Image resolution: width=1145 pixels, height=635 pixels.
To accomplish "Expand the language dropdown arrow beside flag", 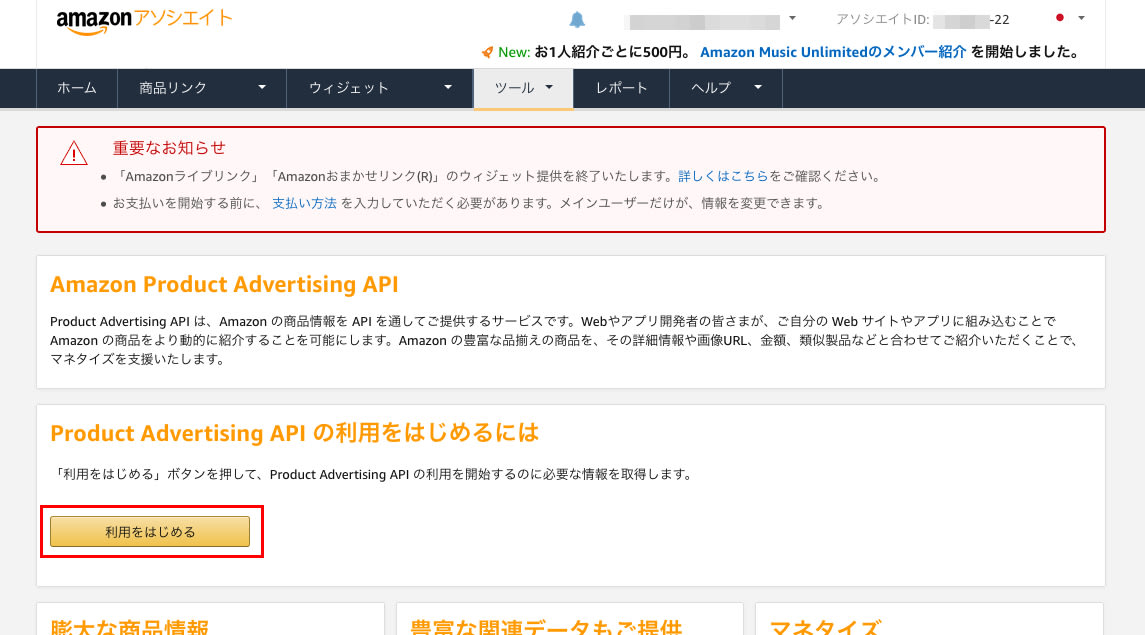I will pyautogui.click(x=1081, y=18).
